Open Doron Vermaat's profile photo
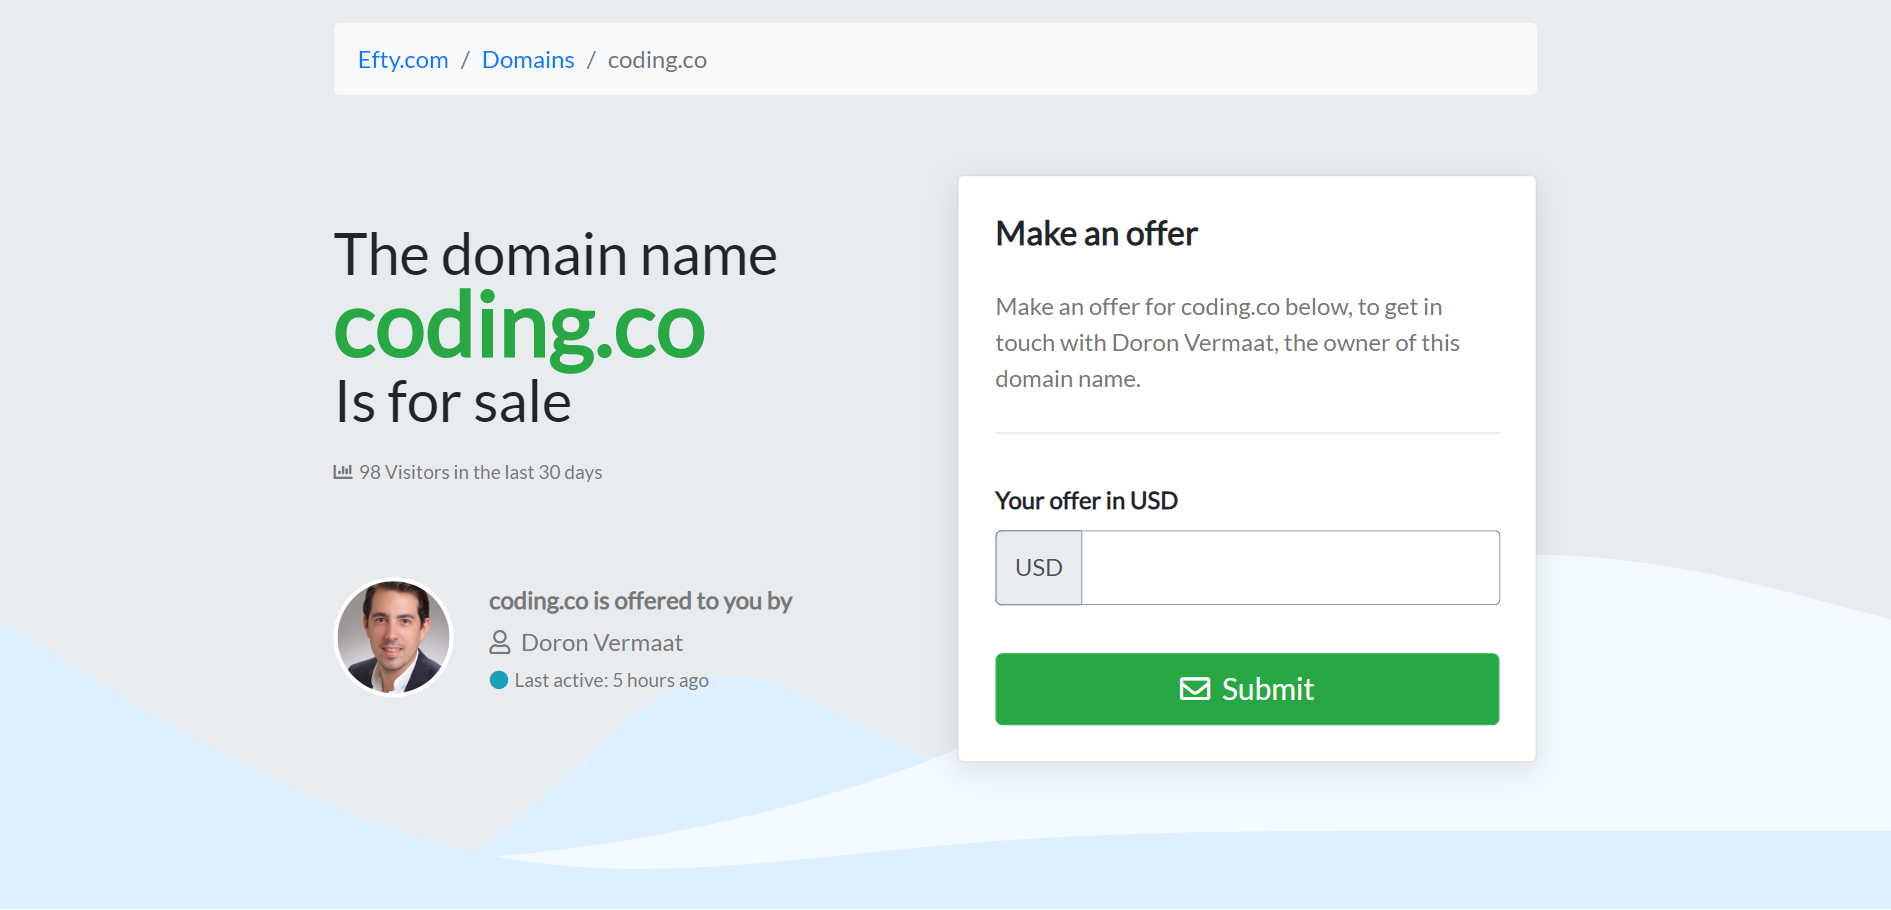Screen dimensions: 1891x910 click(x=393, y=636)
